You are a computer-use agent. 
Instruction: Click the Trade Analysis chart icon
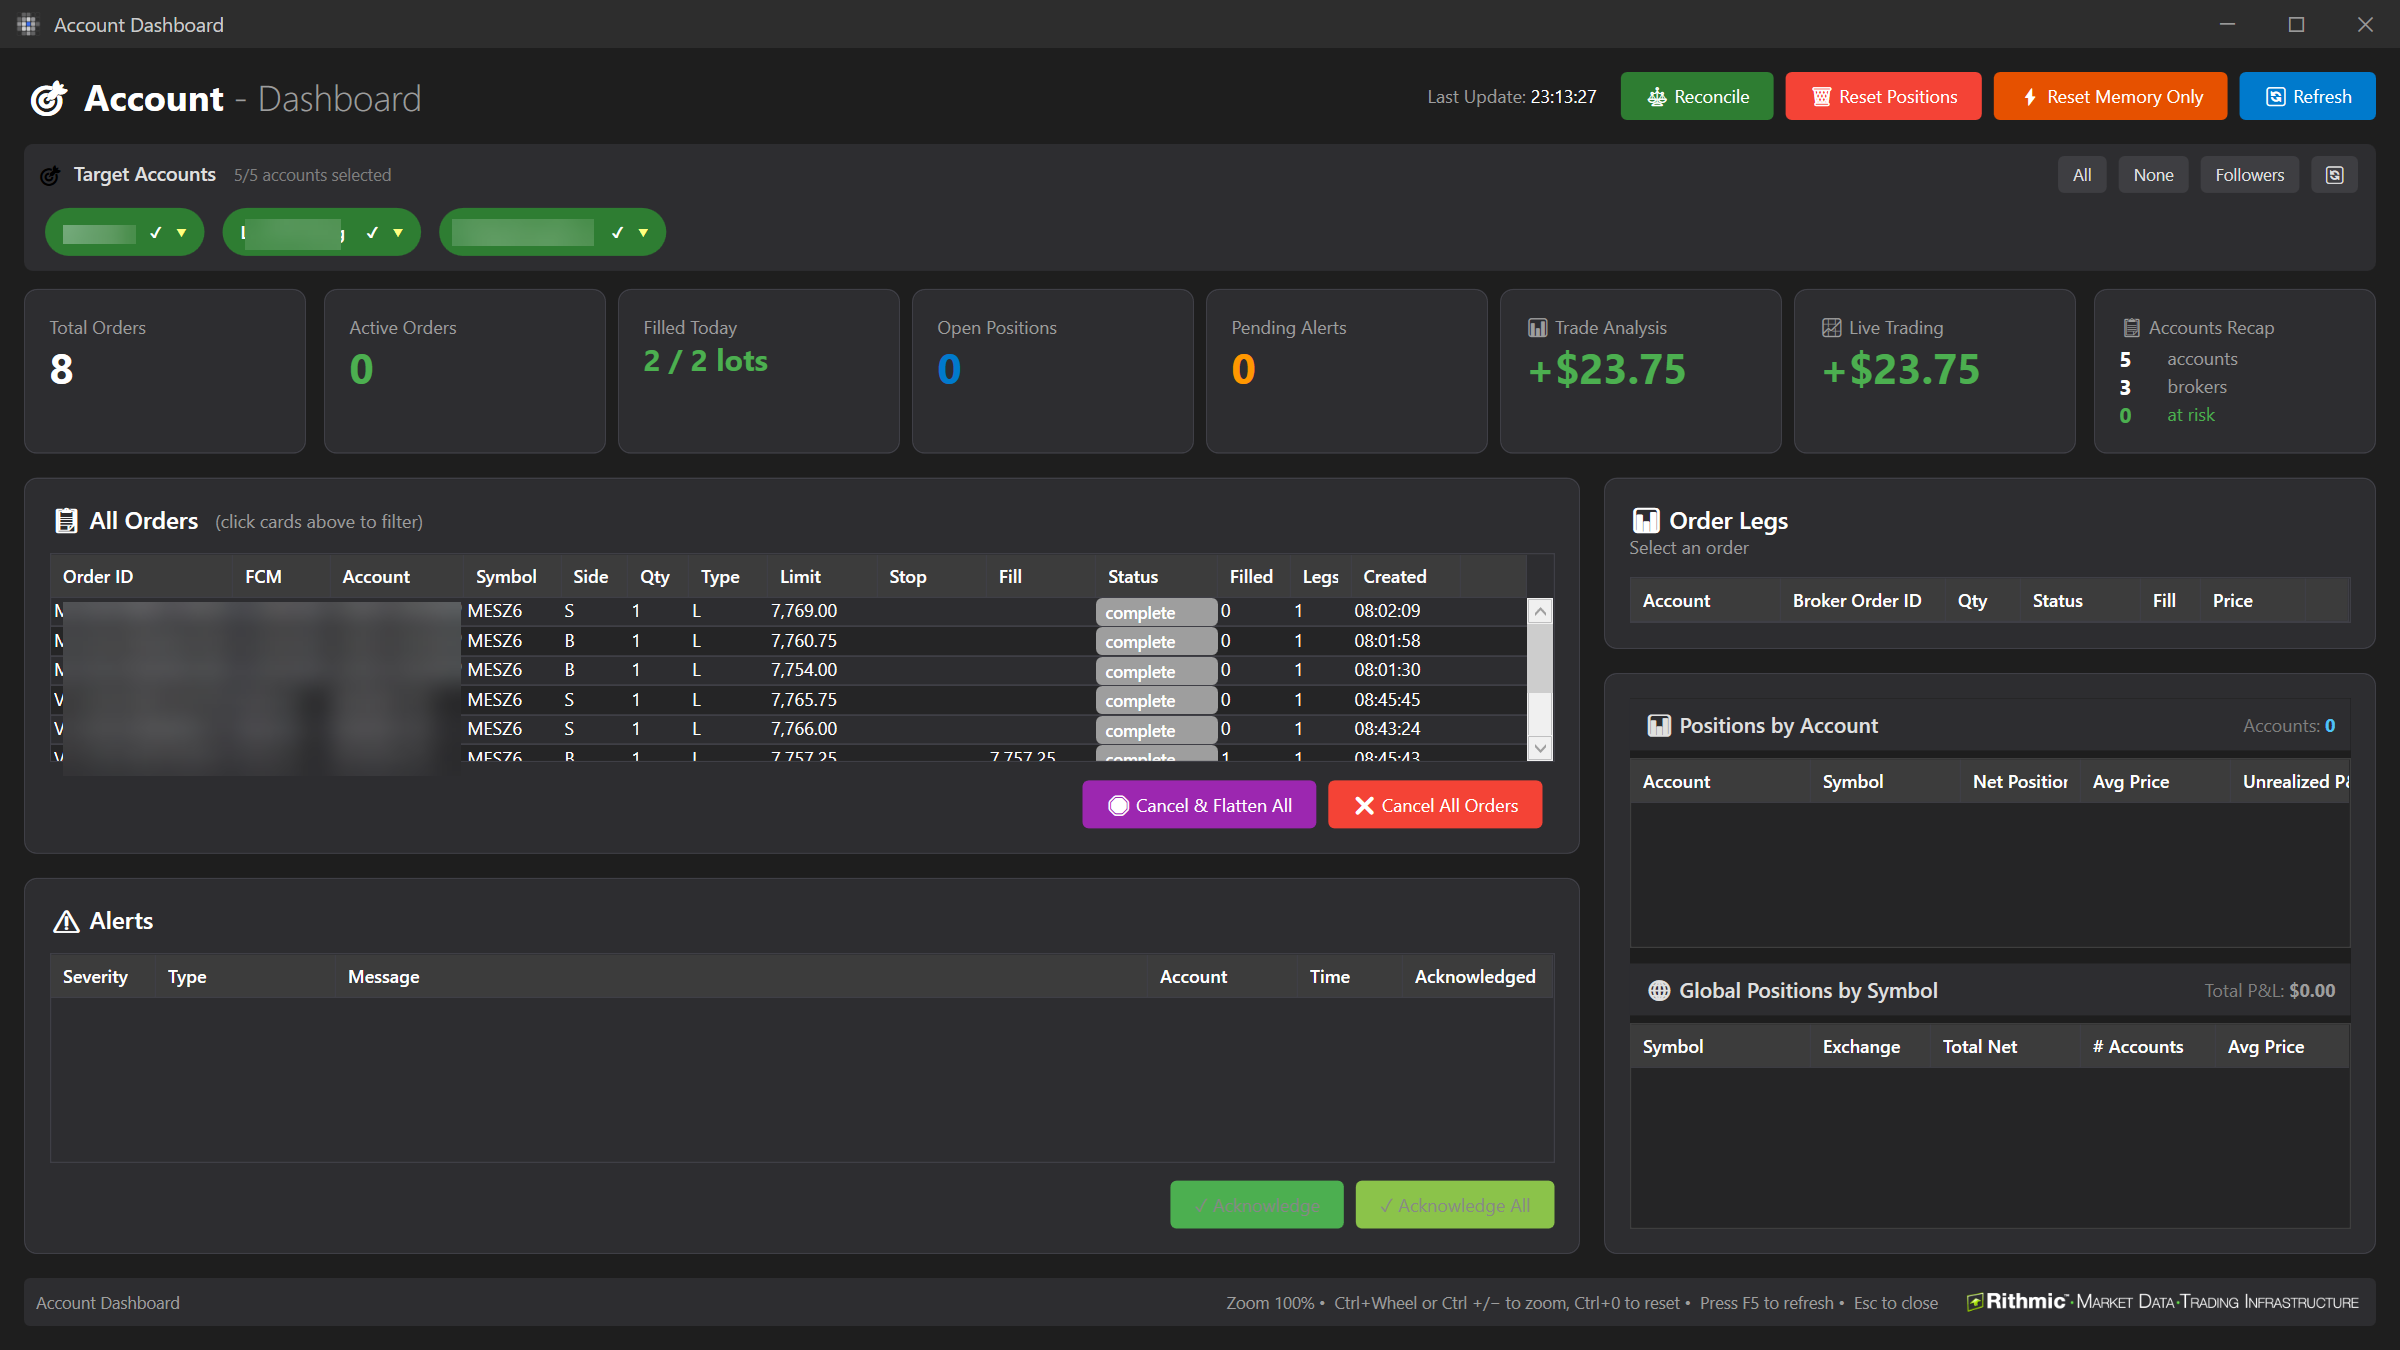(1537, 328)
